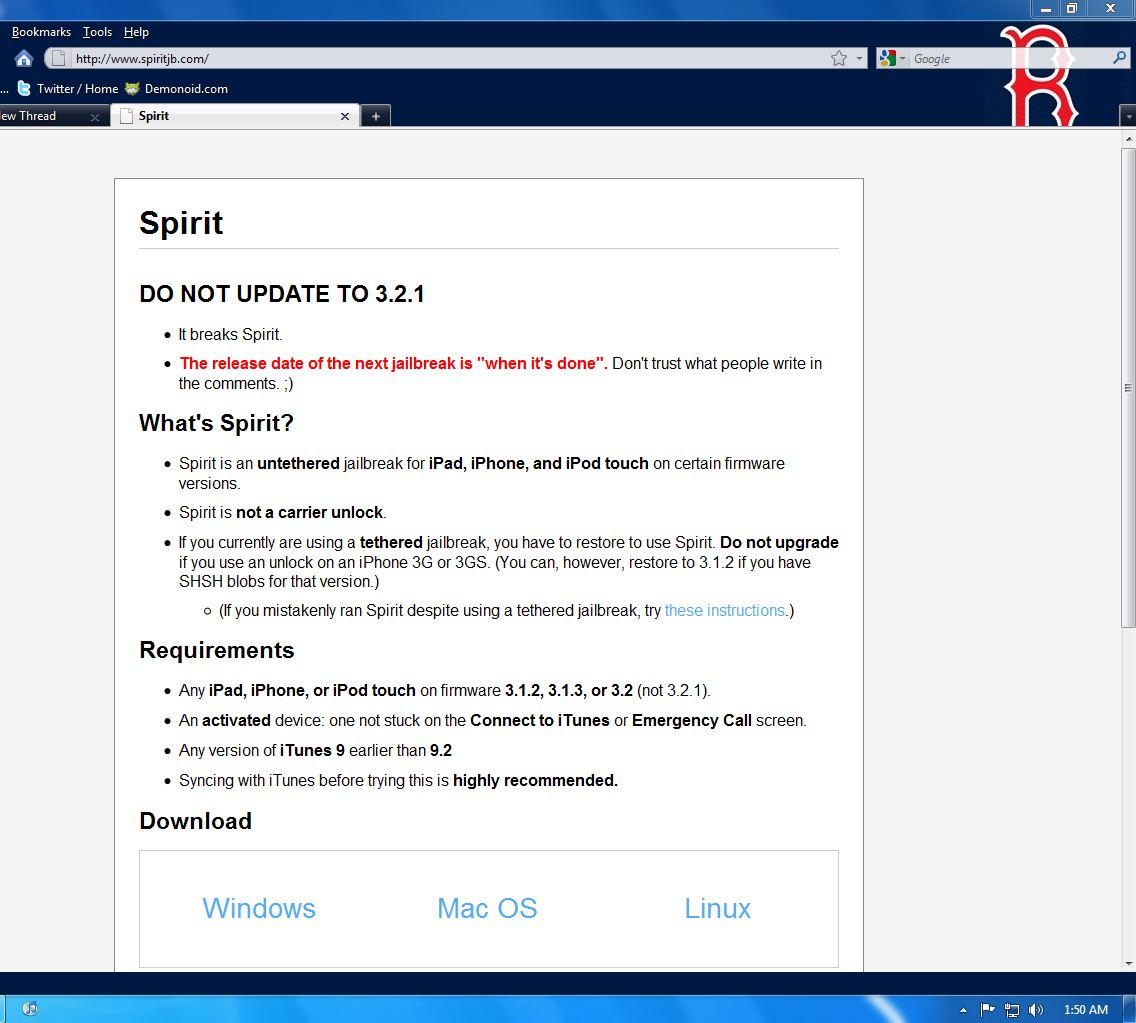Open the Tools menu
The image size is (1136, 1023).
pyautogui.click(x=97, y=32)
